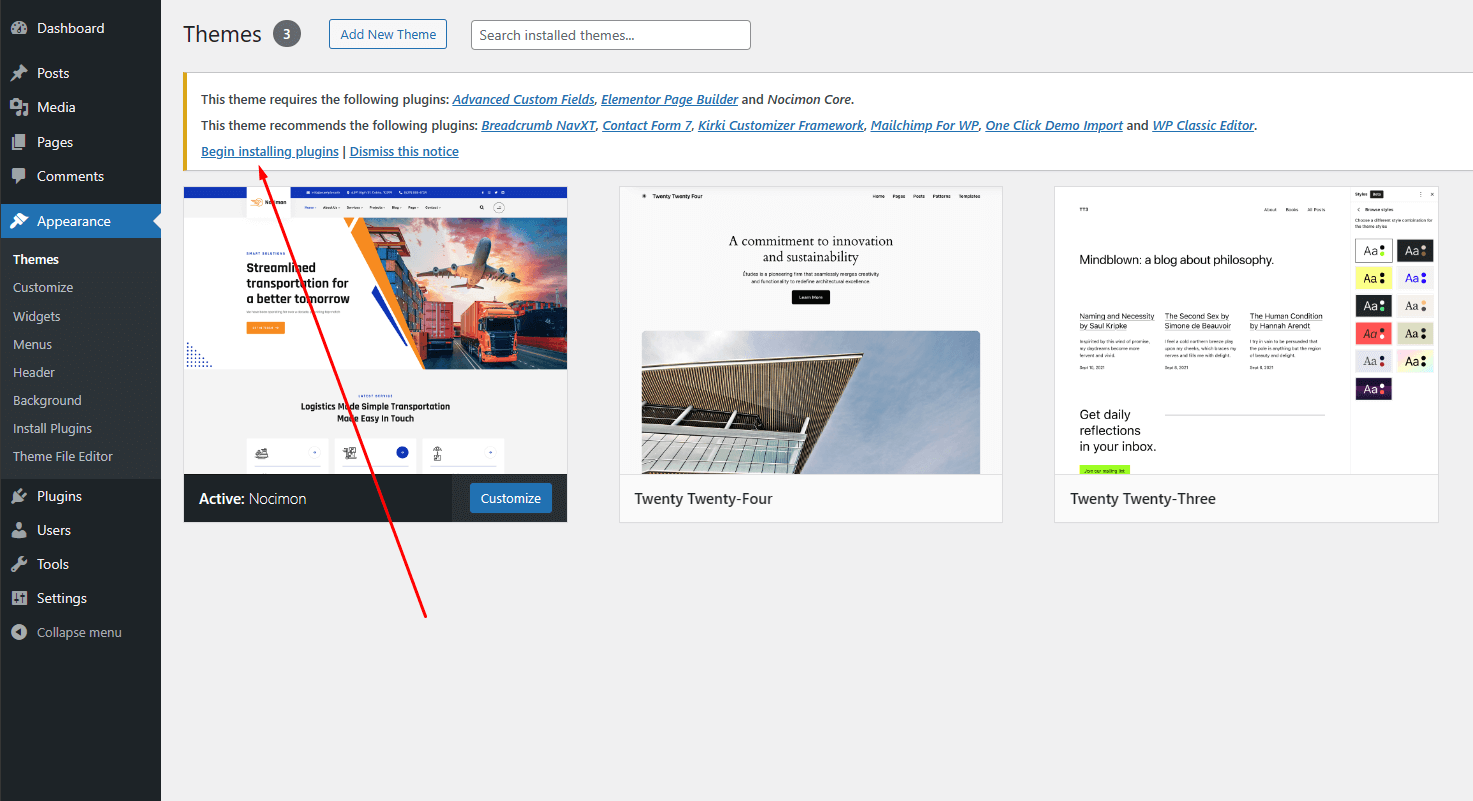Image resolution: width=1473 pixels, height=801 pixels.
Task: Click the Plugins plug icon
Action: (19, 496)
